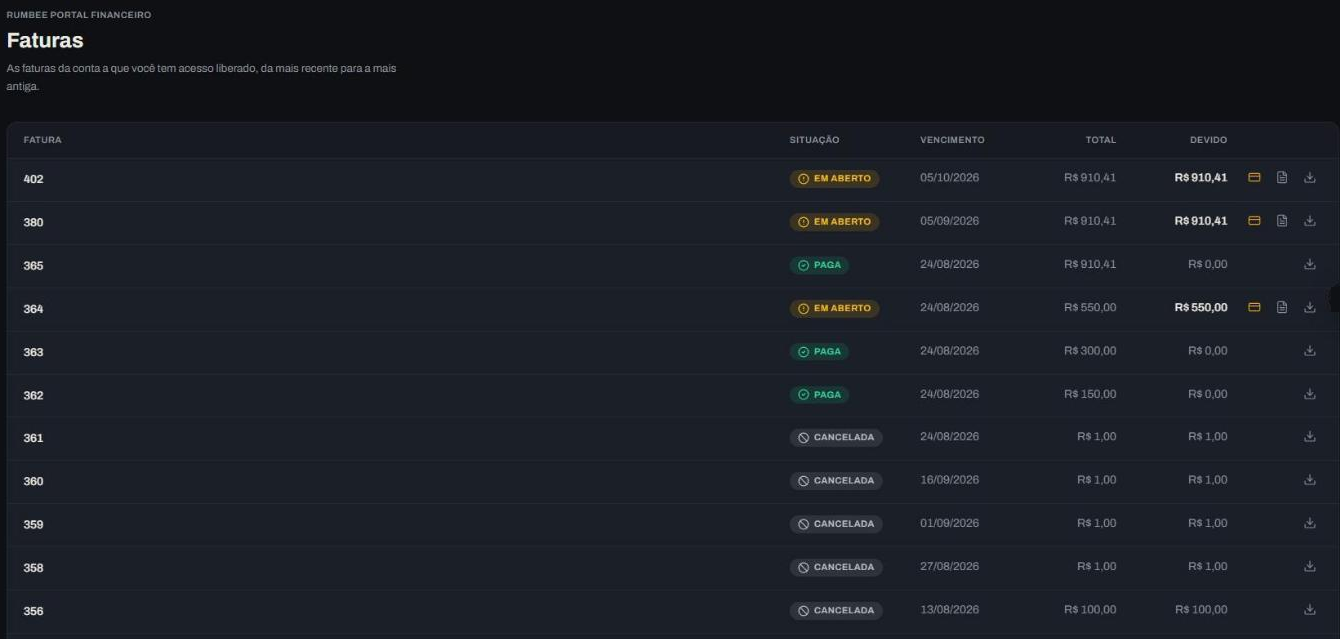Select the due date 16/09/2026
The width and height of the screenshot is (1340, 639).
(x=950, y=480)
